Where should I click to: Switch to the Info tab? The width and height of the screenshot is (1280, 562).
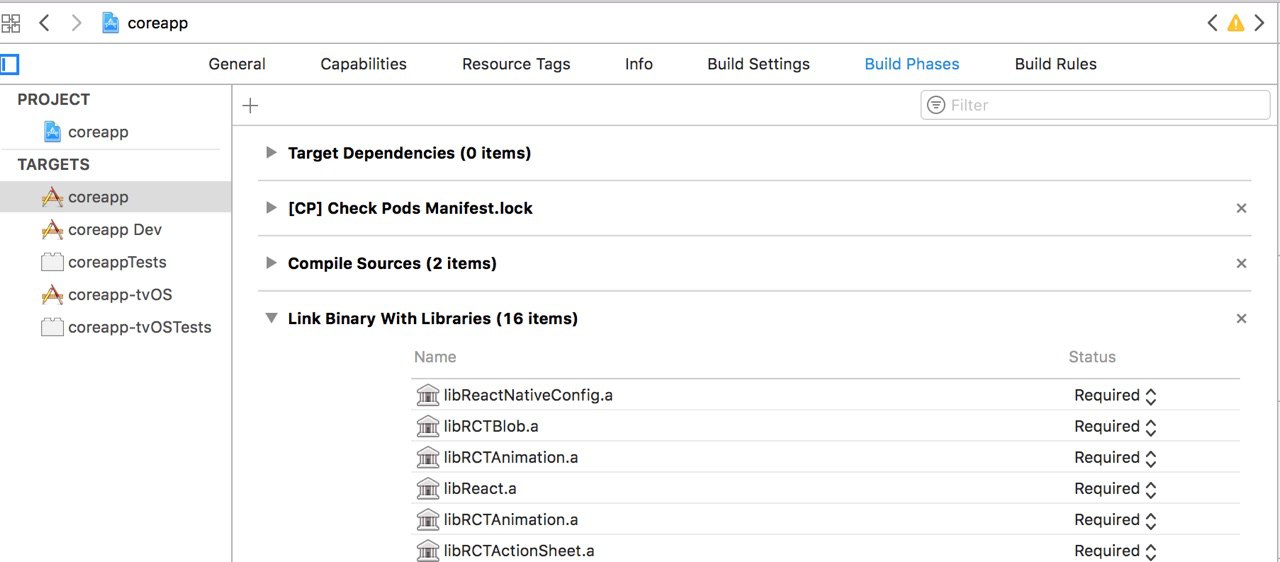[639, 64]
